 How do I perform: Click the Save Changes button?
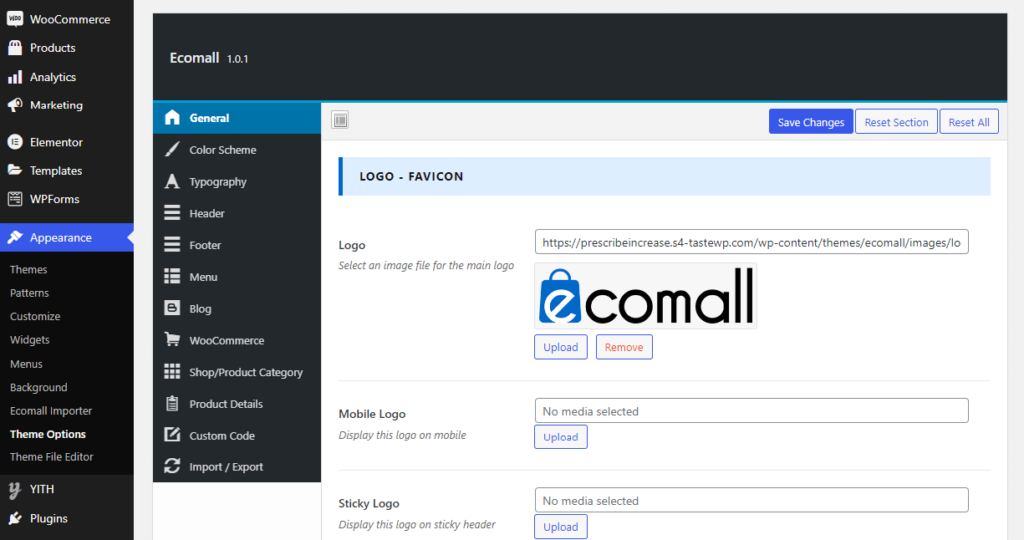[x=810, y=122]
